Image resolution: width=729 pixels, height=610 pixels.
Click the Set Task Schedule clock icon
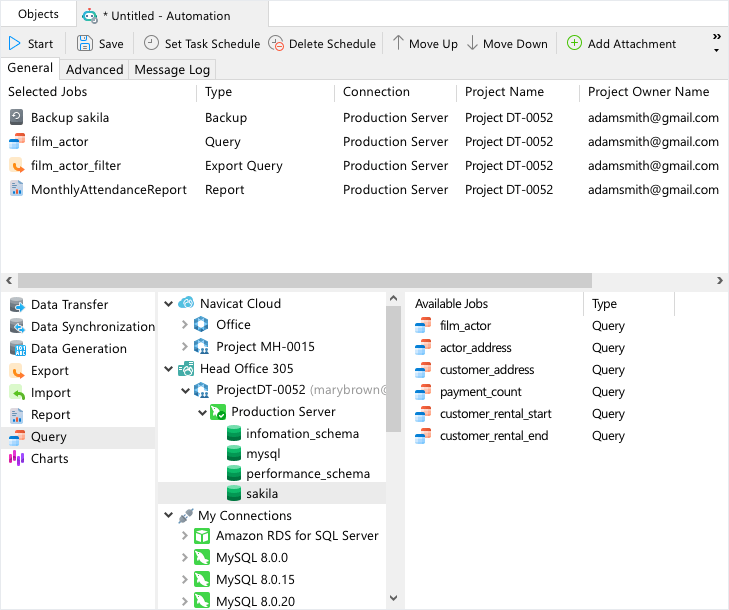(151, 44)
